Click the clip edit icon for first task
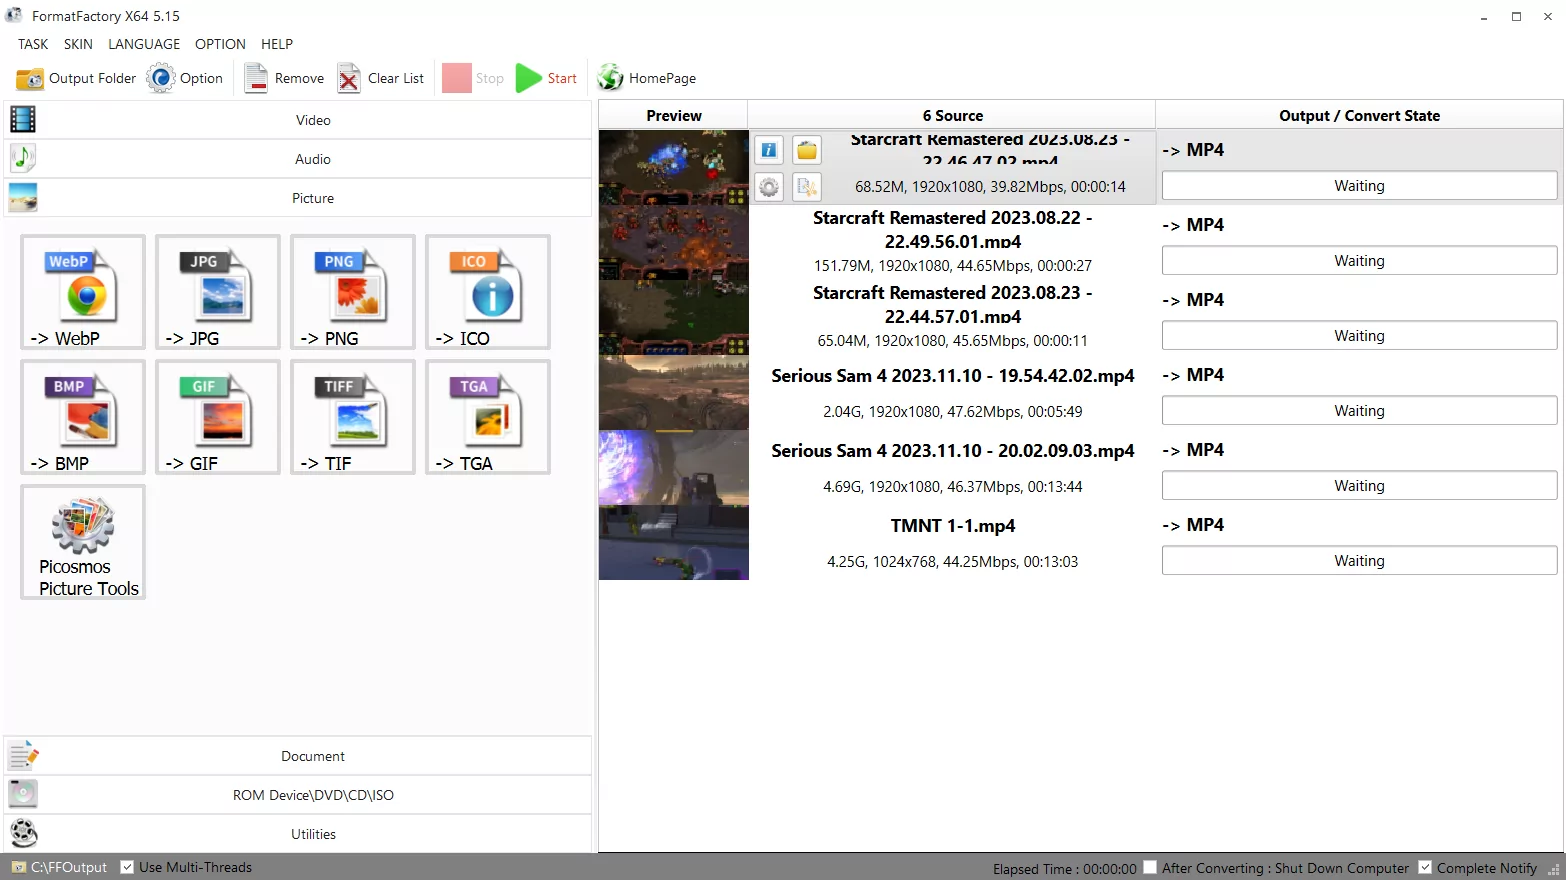 coord(807,187)
